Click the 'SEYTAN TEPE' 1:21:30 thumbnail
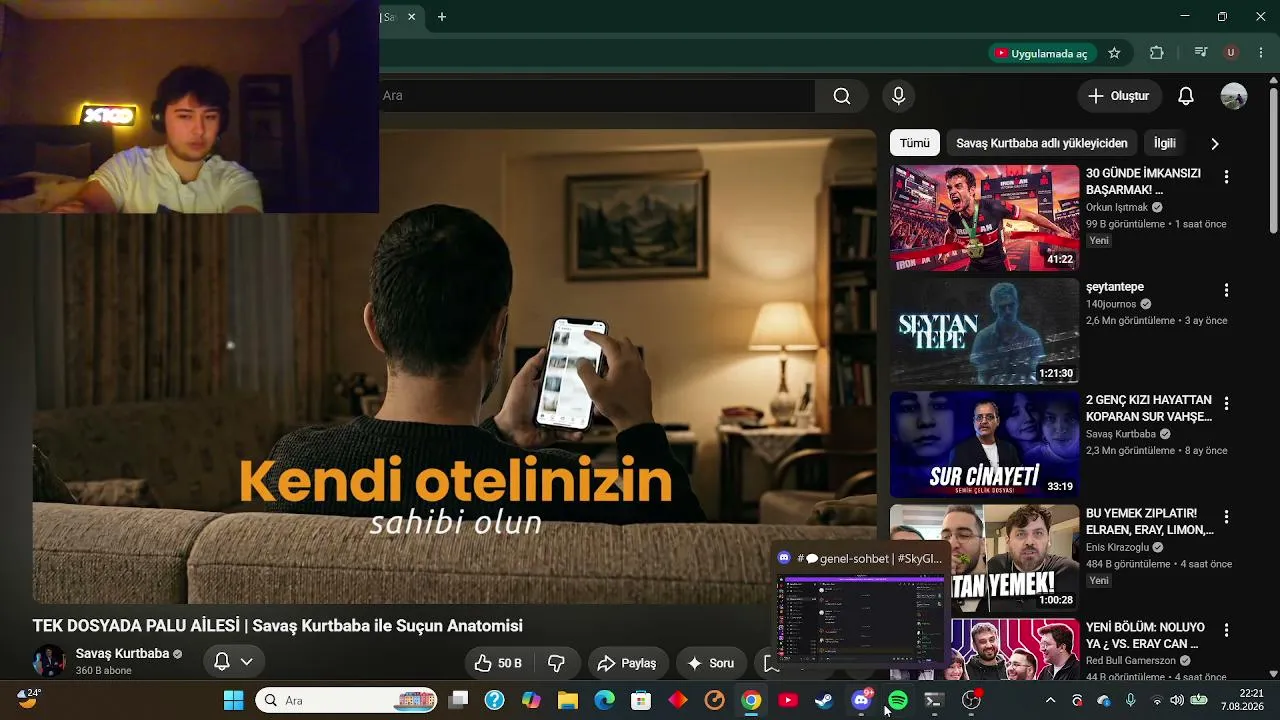 coord(984,331)
